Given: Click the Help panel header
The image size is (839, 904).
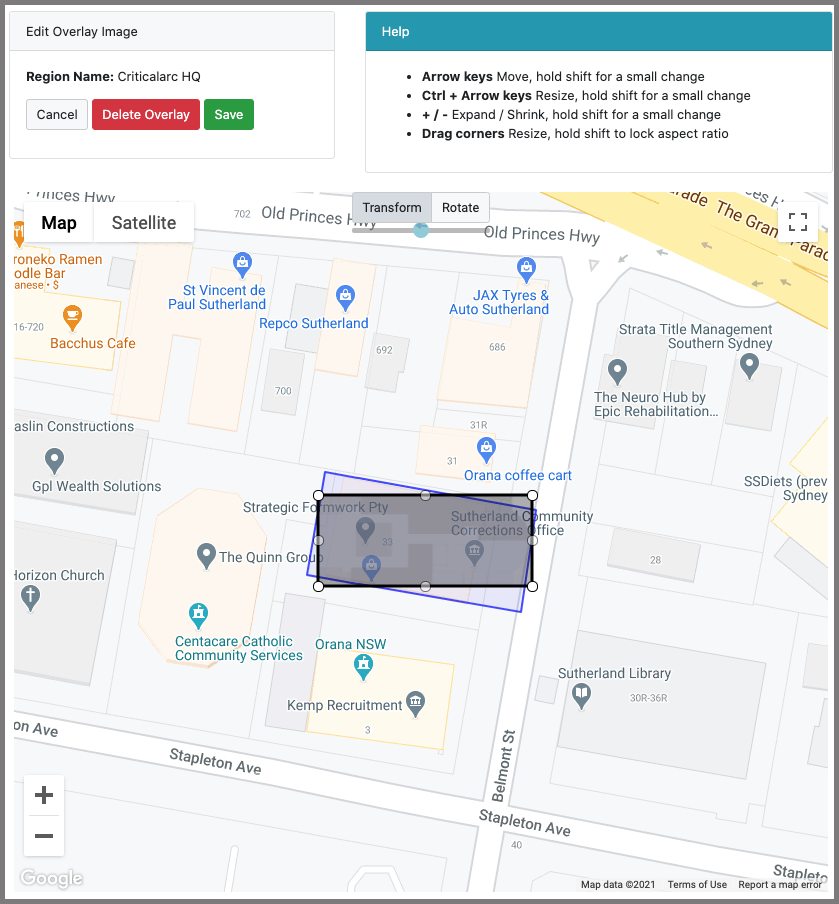Looking at the screenshot, I should (x=599, y=32).
